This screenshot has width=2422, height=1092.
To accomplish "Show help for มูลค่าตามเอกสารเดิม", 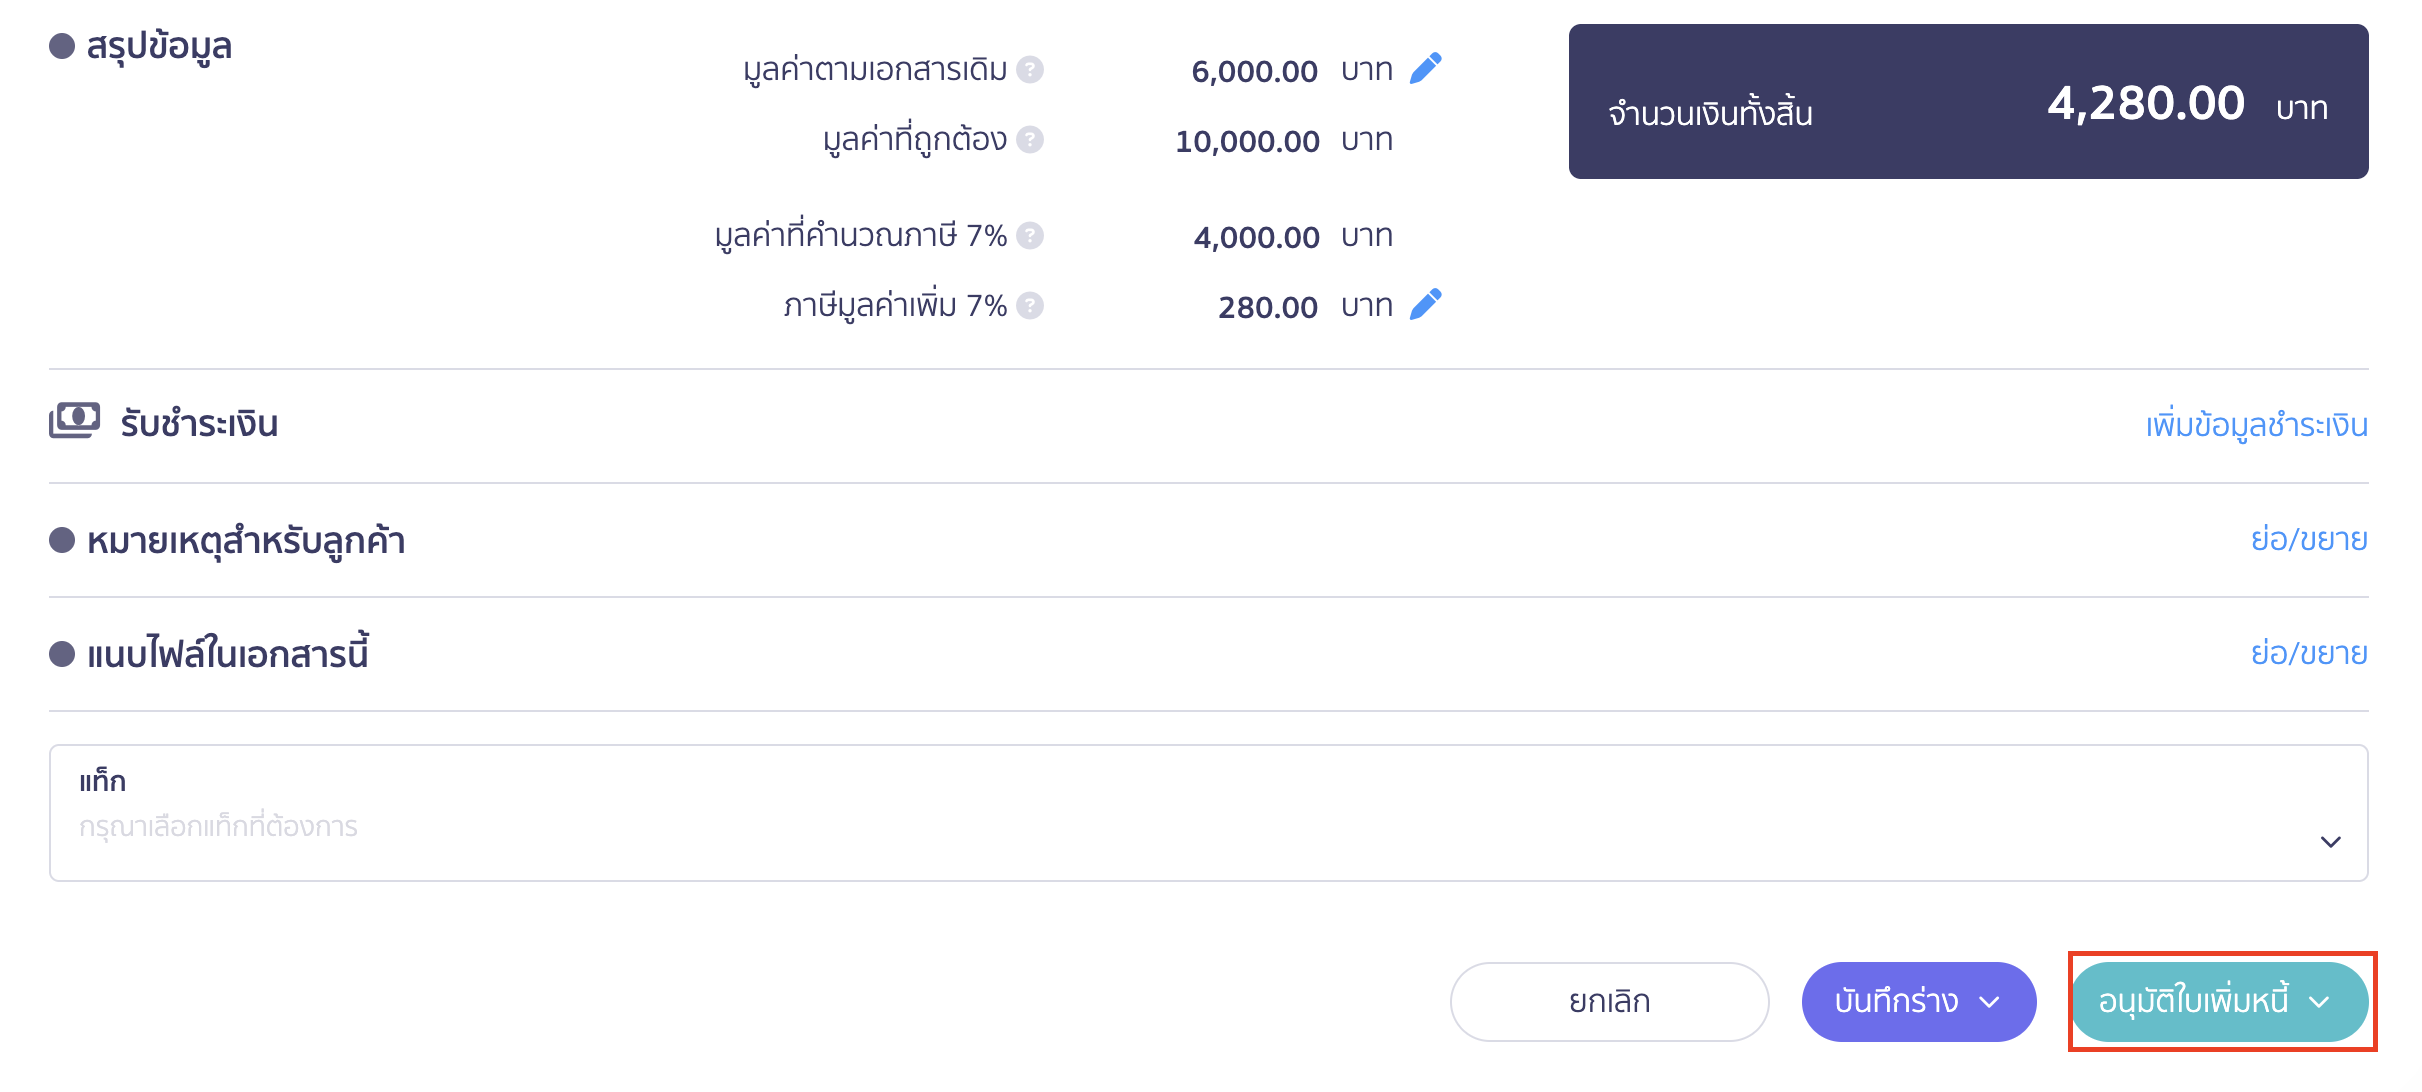I will pos(1030,70).
